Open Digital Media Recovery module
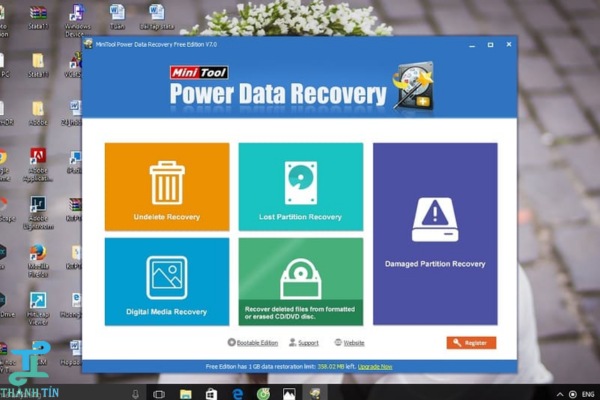 click(166, 281)
